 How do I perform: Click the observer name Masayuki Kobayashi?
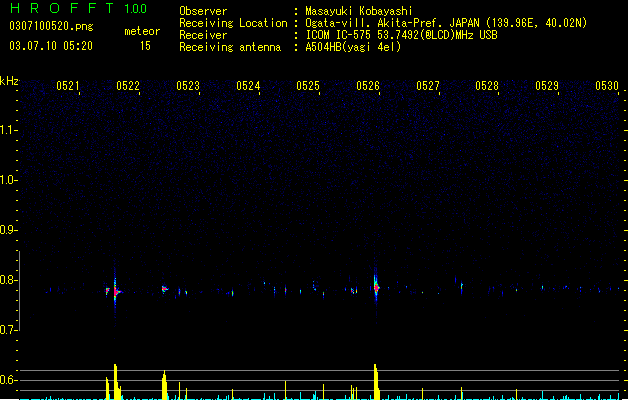coord(359,11)
